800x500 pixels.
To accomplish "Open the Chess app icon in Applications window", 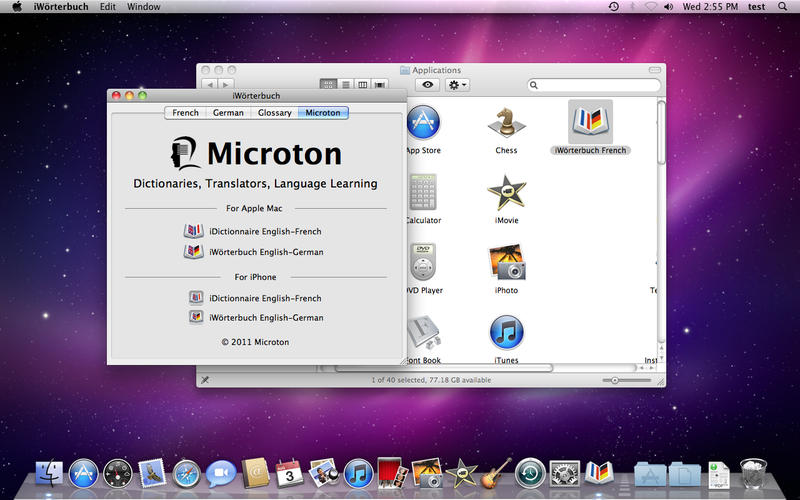I will (x=506, y=122).
